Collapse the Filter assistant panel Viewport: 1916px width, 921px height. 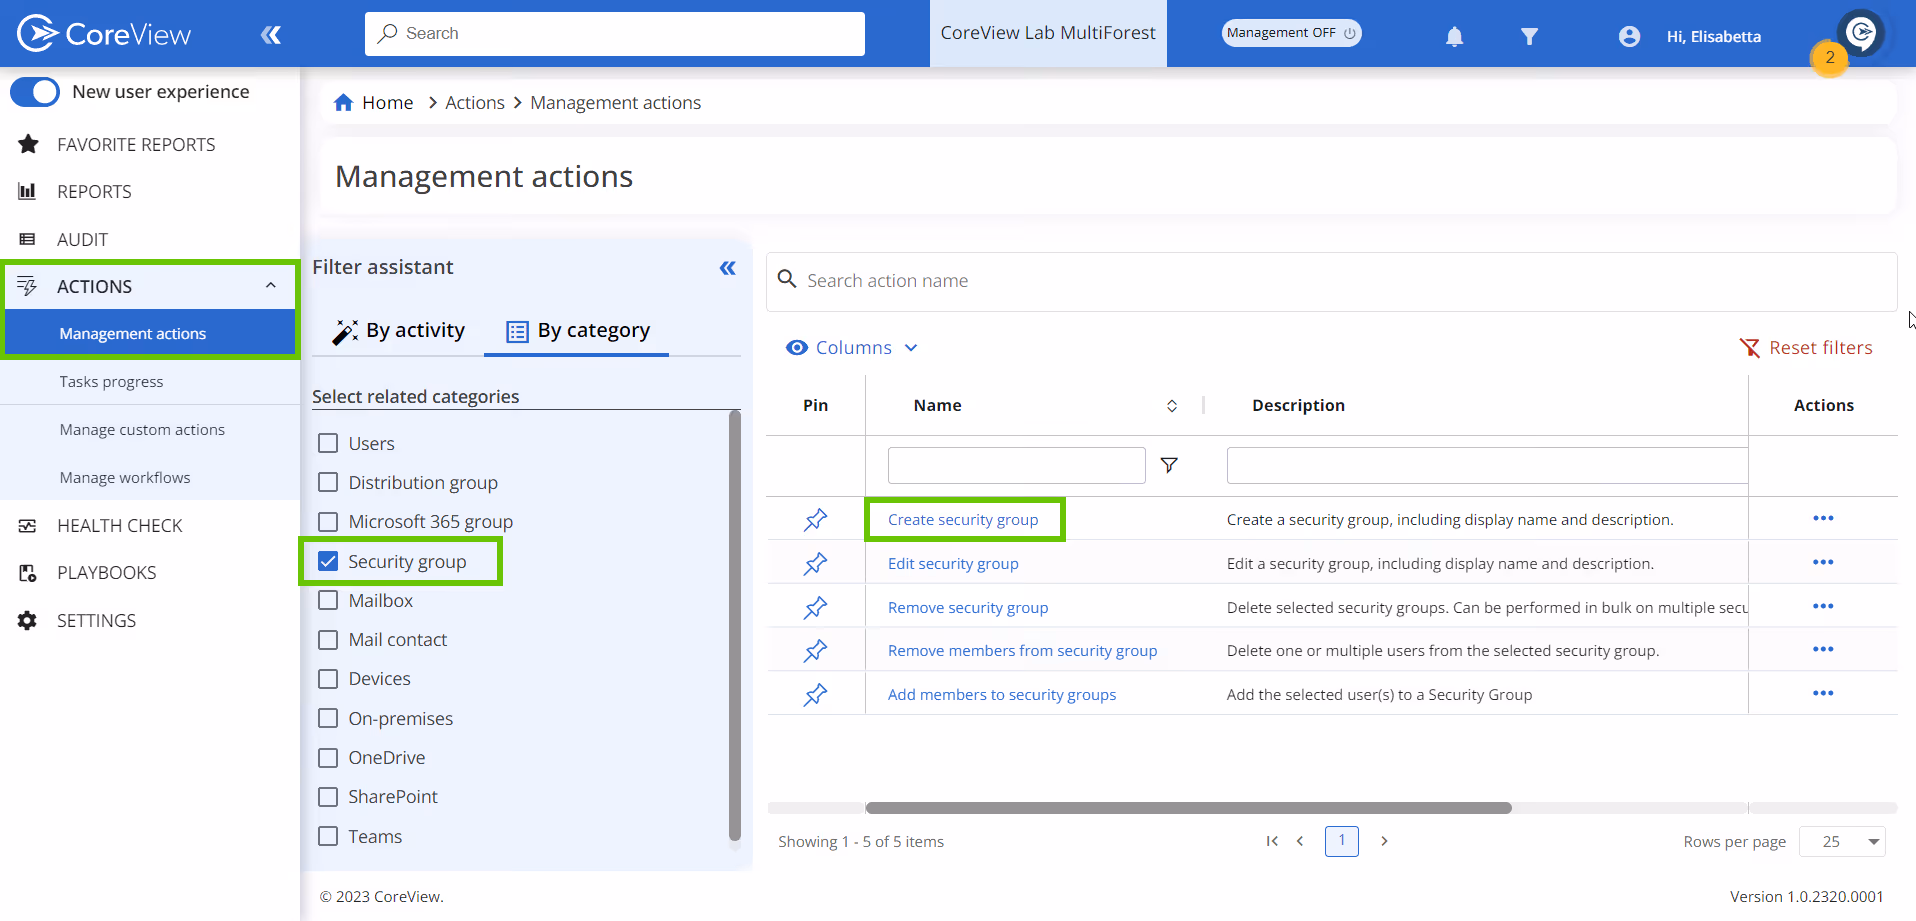coord(727,268)
